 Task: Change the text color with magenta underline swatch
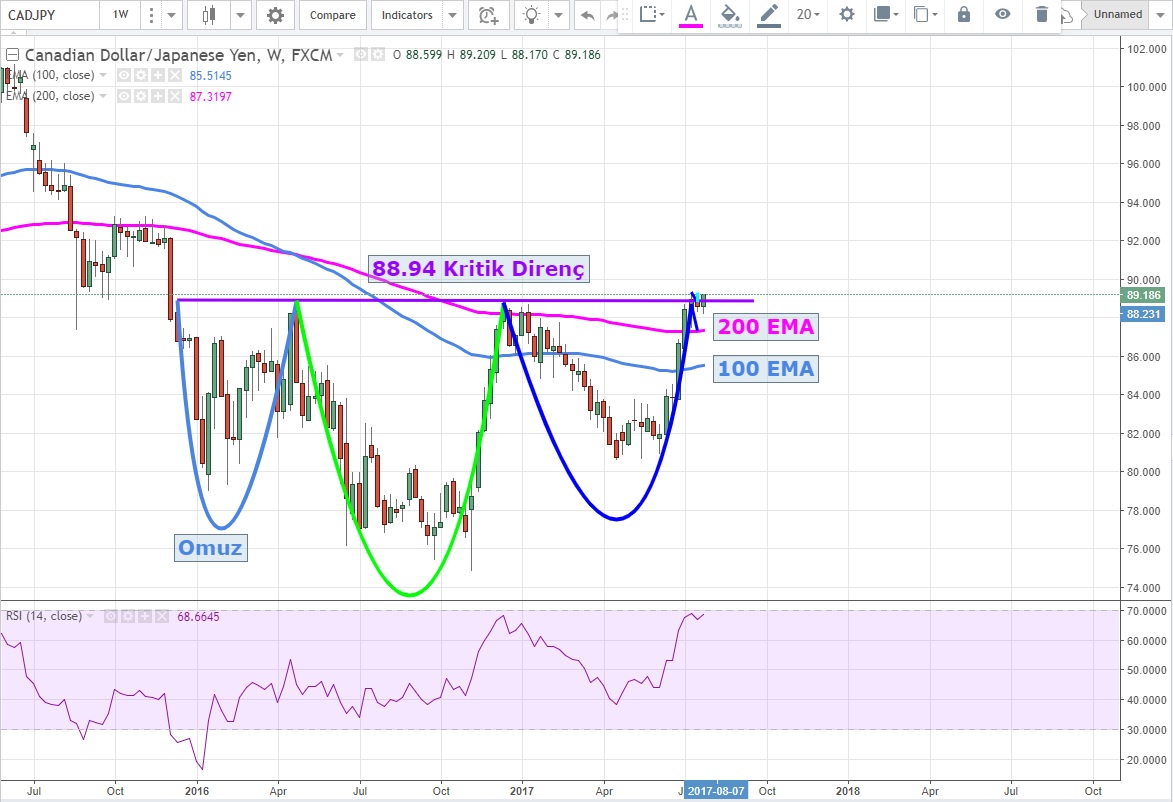click(x=689, y=14)
